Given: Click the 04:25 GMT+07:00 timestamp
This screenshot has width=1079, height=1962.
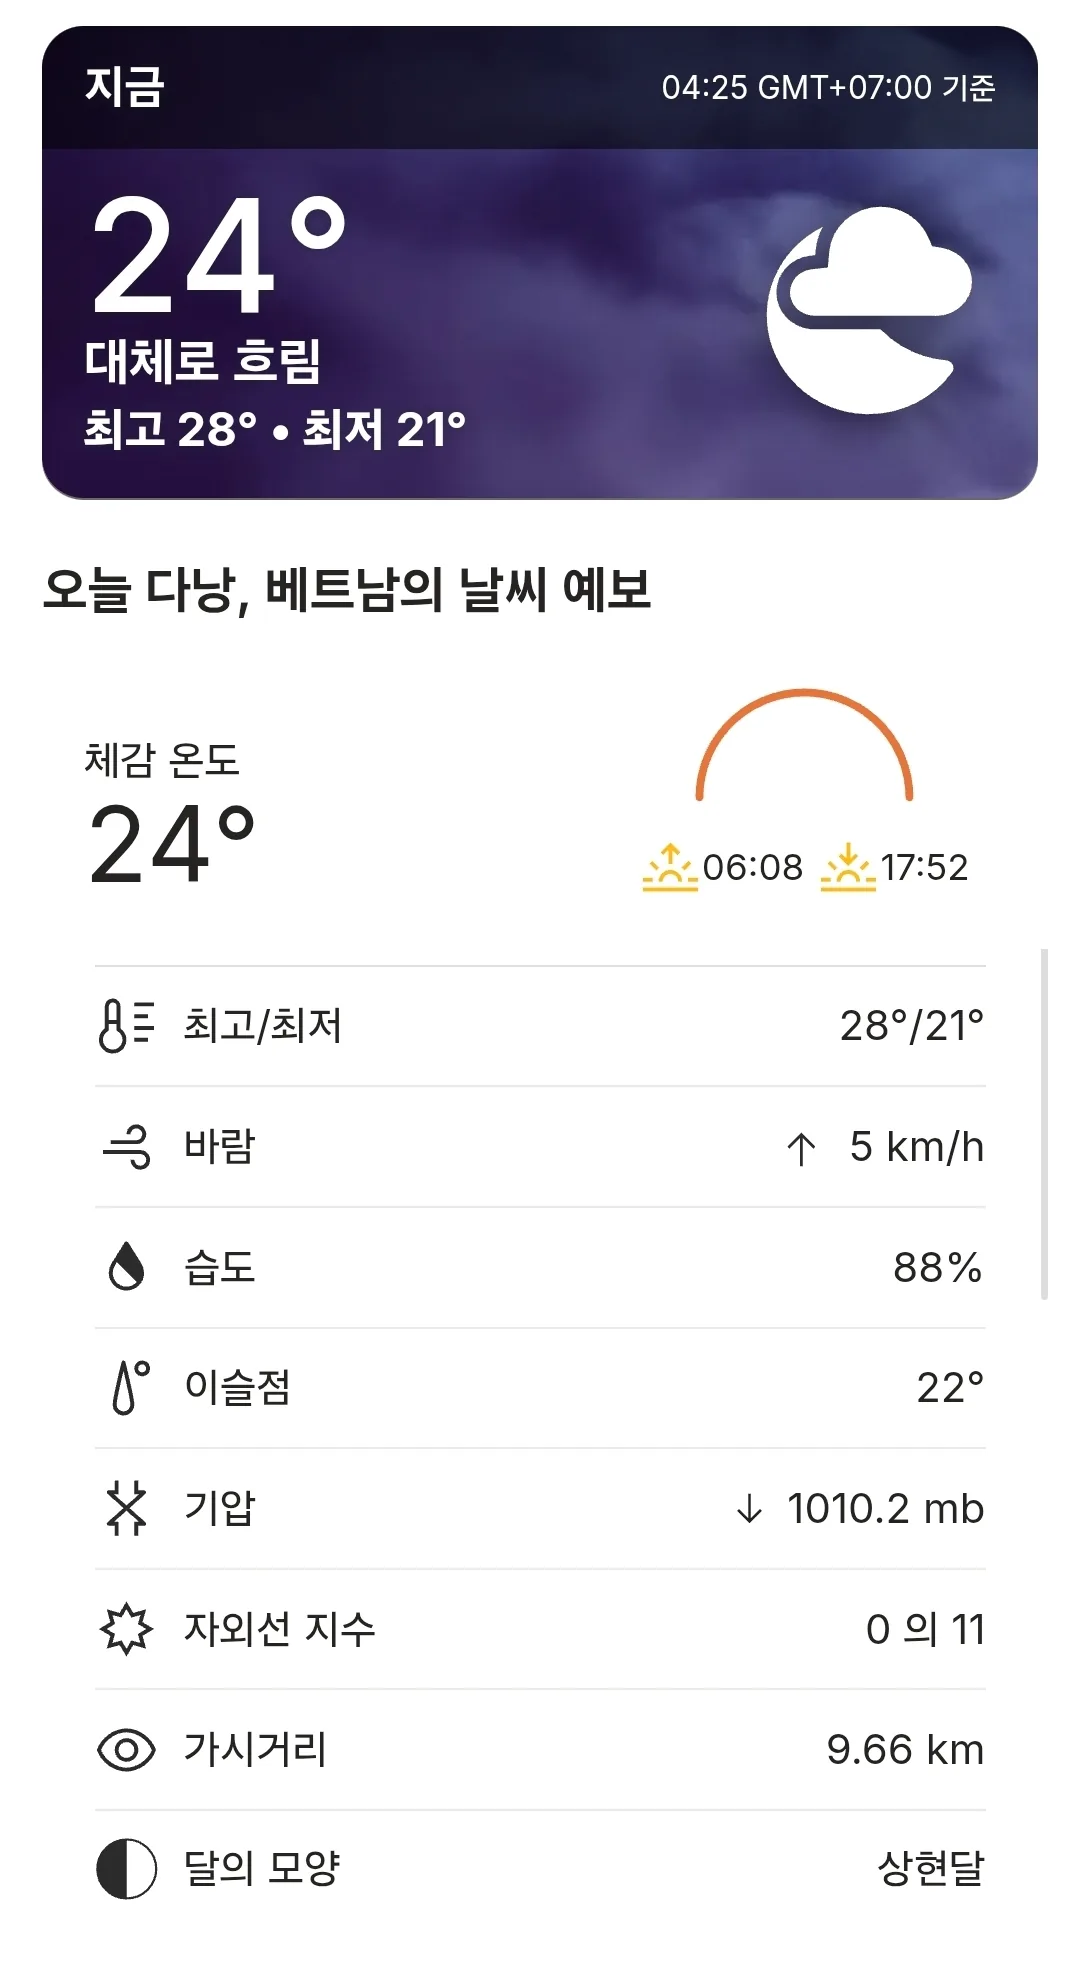Looking at the screenshot, I should pos(828,88).
